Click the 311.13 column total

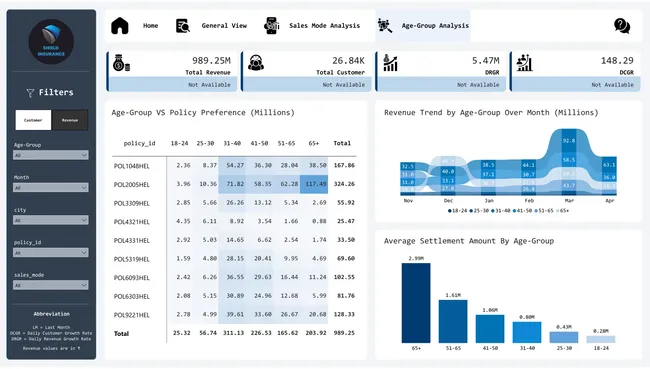tap(233, 333)
